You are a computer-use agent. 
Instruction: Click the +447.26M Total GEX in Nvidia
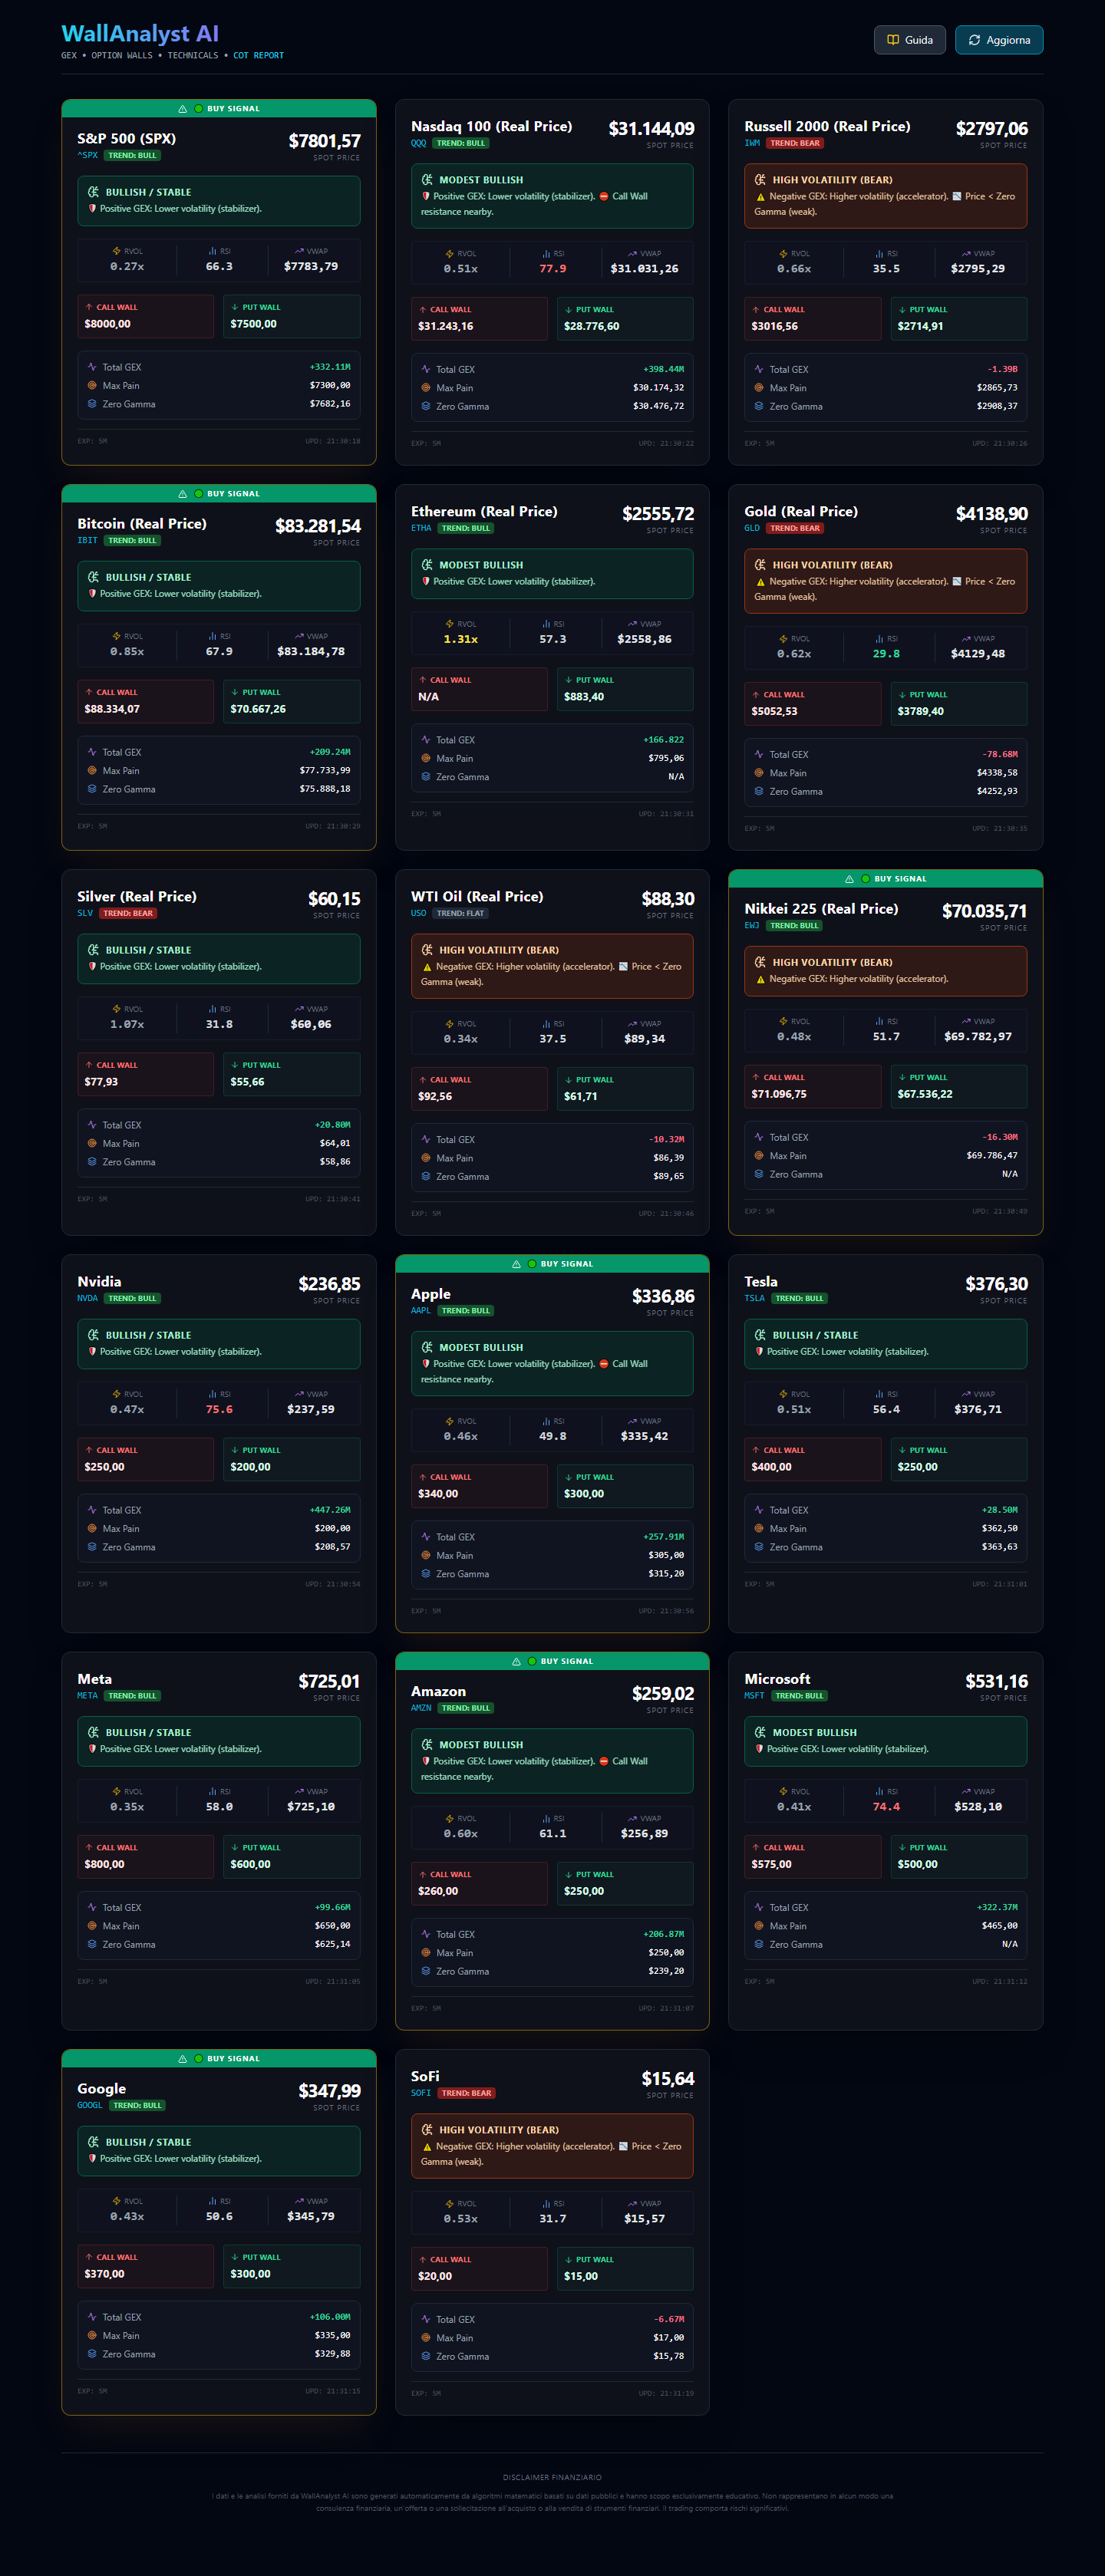[330, 1510]
